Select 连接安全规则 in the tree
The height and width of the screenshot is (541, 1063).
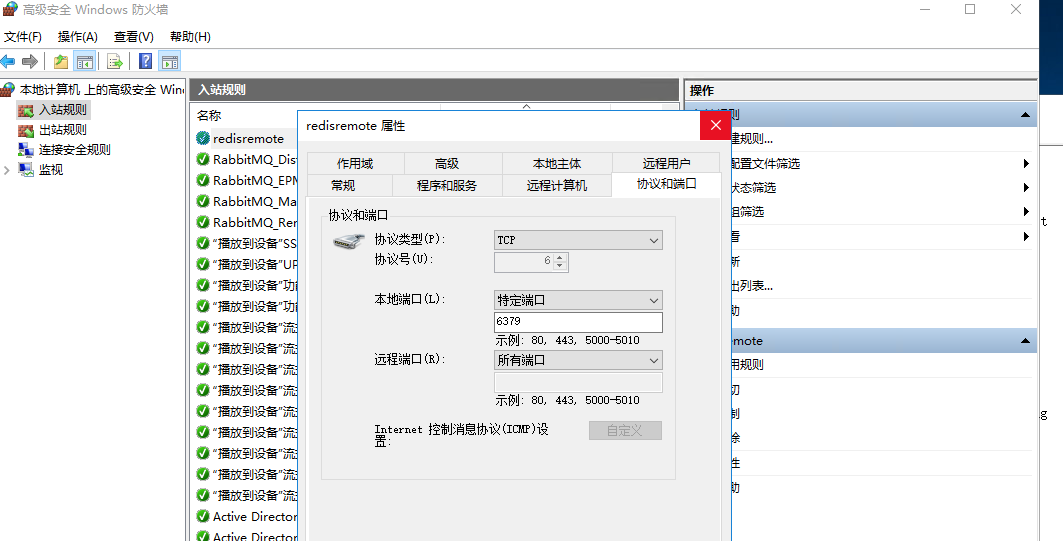point(75,150)
